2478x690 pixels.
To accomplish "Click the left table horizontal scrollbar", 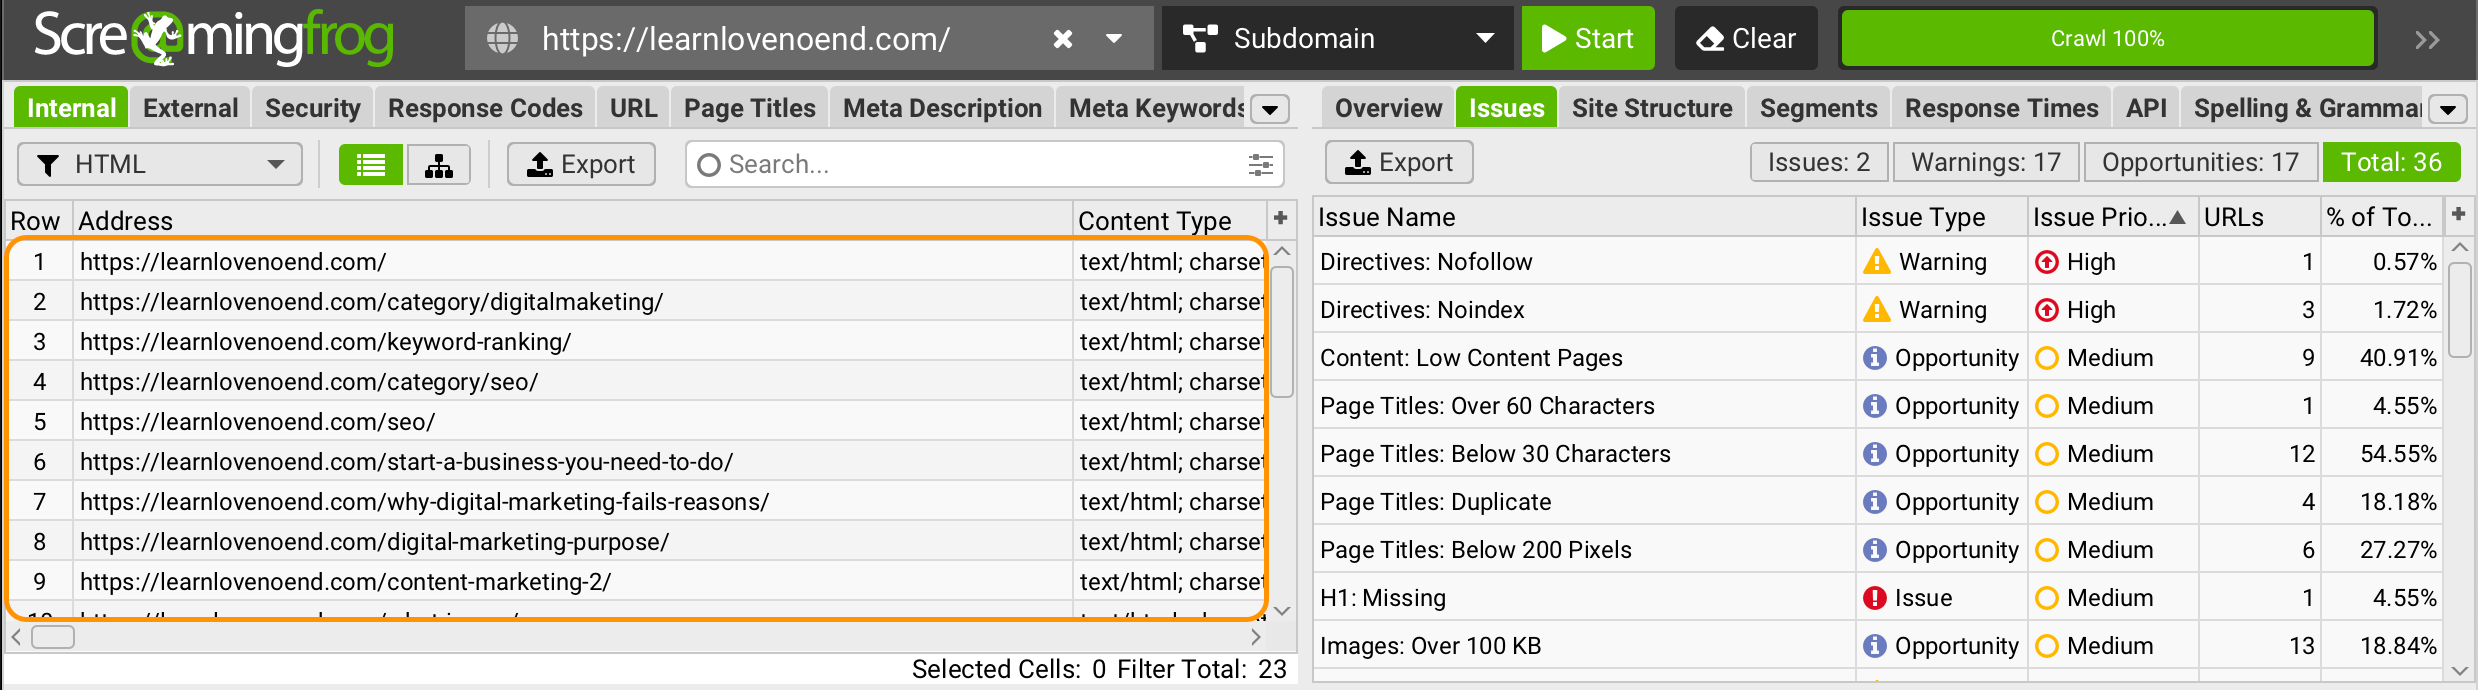I will click(x=53, y=637).
